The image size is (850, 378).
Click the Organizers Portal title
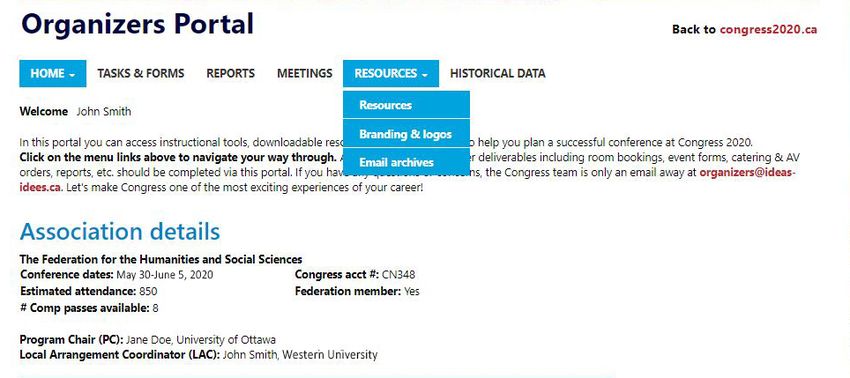[137, 23]
